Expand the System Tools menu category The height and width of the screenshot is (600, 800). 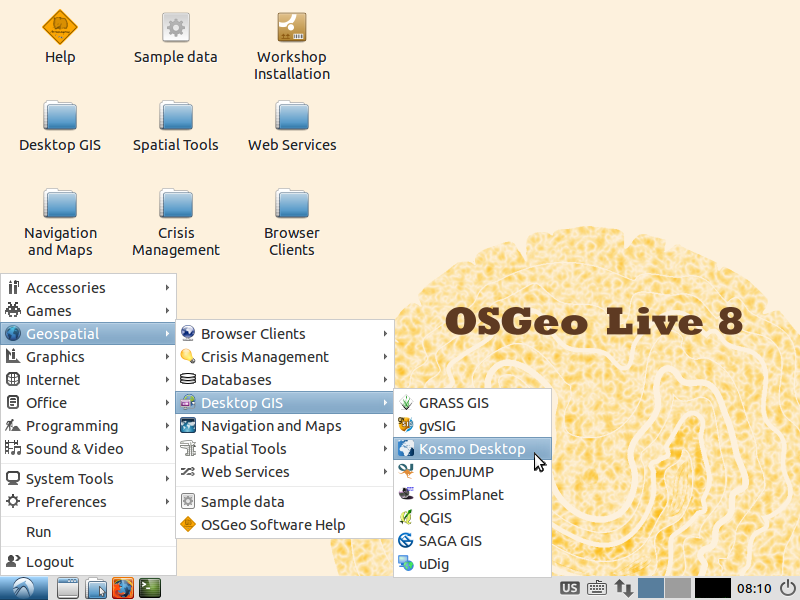88,479
